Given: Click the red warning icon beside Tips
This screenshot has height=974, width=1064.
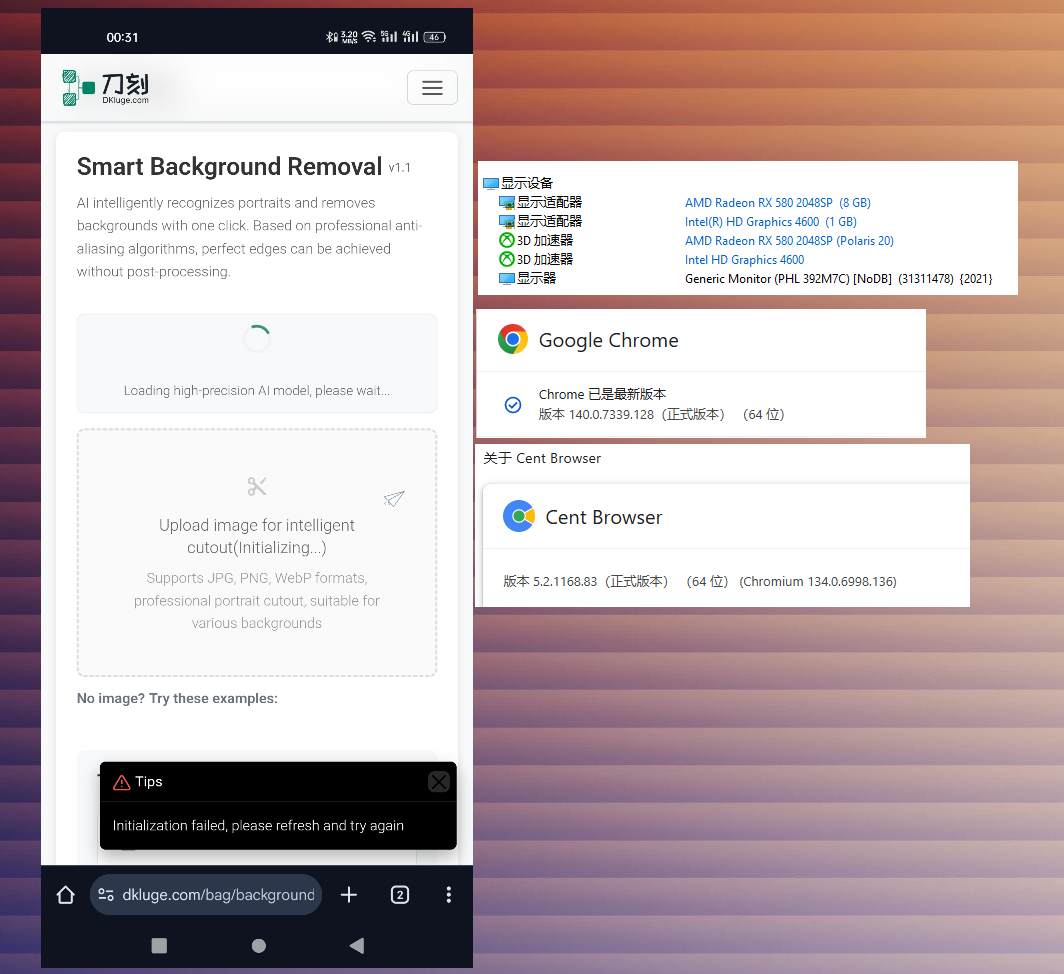Looking at the screenshot, I should [122, 782].
